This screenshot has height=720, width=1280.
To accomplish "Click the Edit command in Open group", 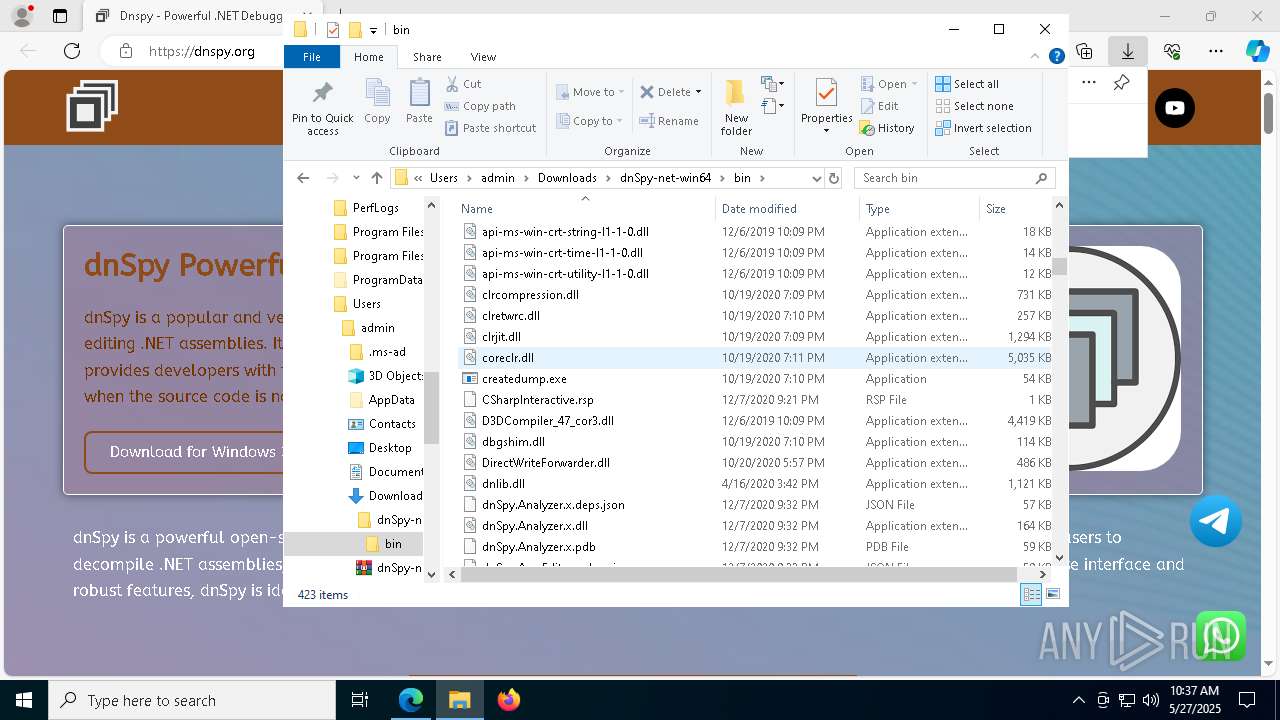I will click(879, 106).
